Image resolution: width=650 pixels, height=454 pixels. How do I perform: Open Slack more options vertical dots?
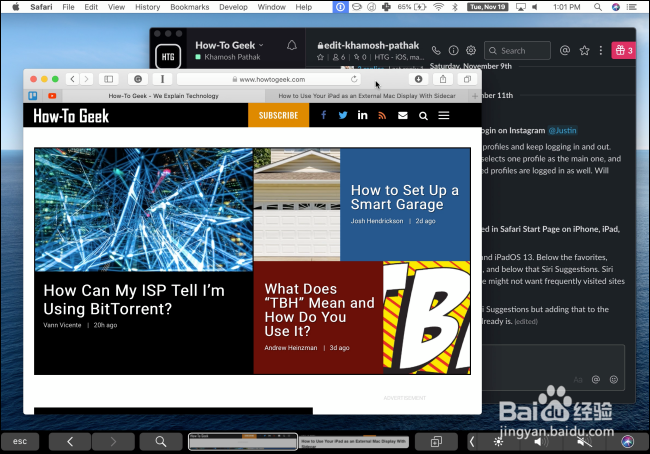601,51
